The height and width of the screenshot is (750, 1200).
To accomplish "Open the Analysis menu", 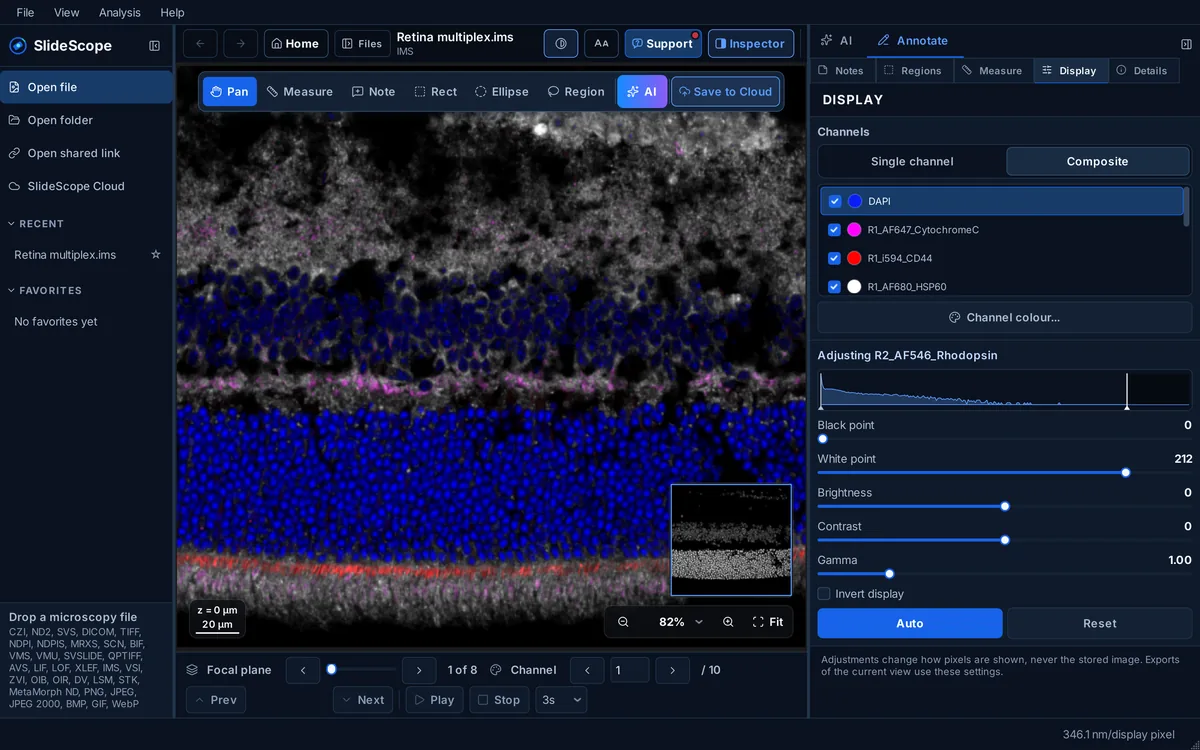I will [120, 12].
